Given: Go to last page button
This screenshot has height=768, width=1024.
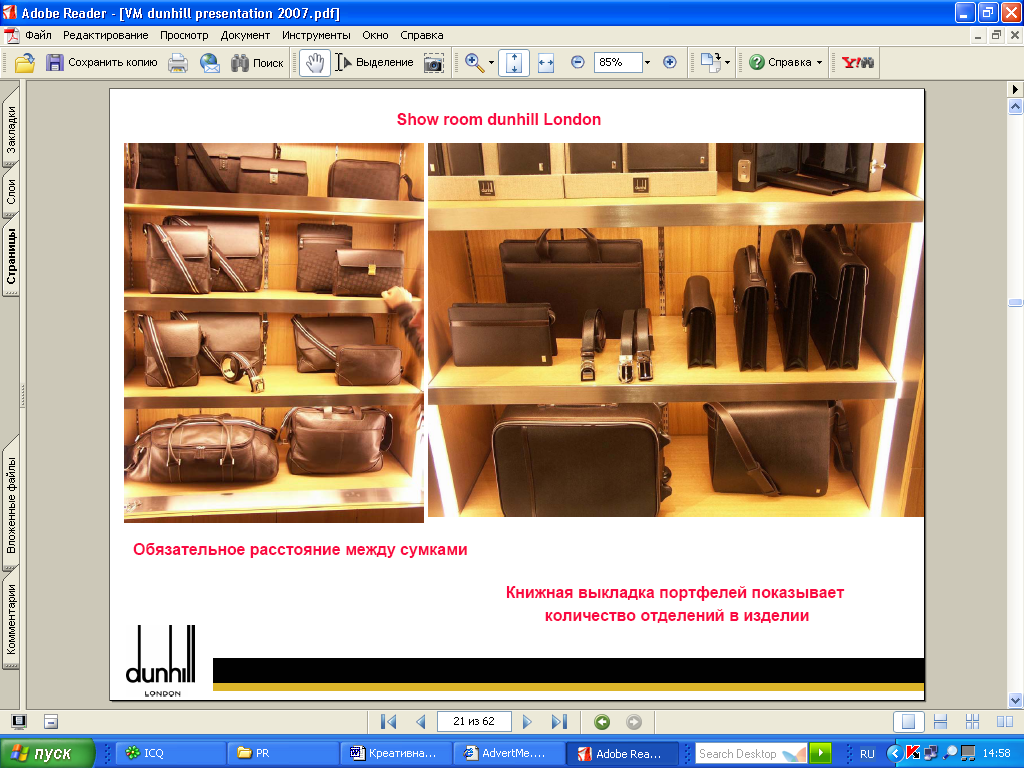Looking at the screenshot, I should tap(559, 722).
